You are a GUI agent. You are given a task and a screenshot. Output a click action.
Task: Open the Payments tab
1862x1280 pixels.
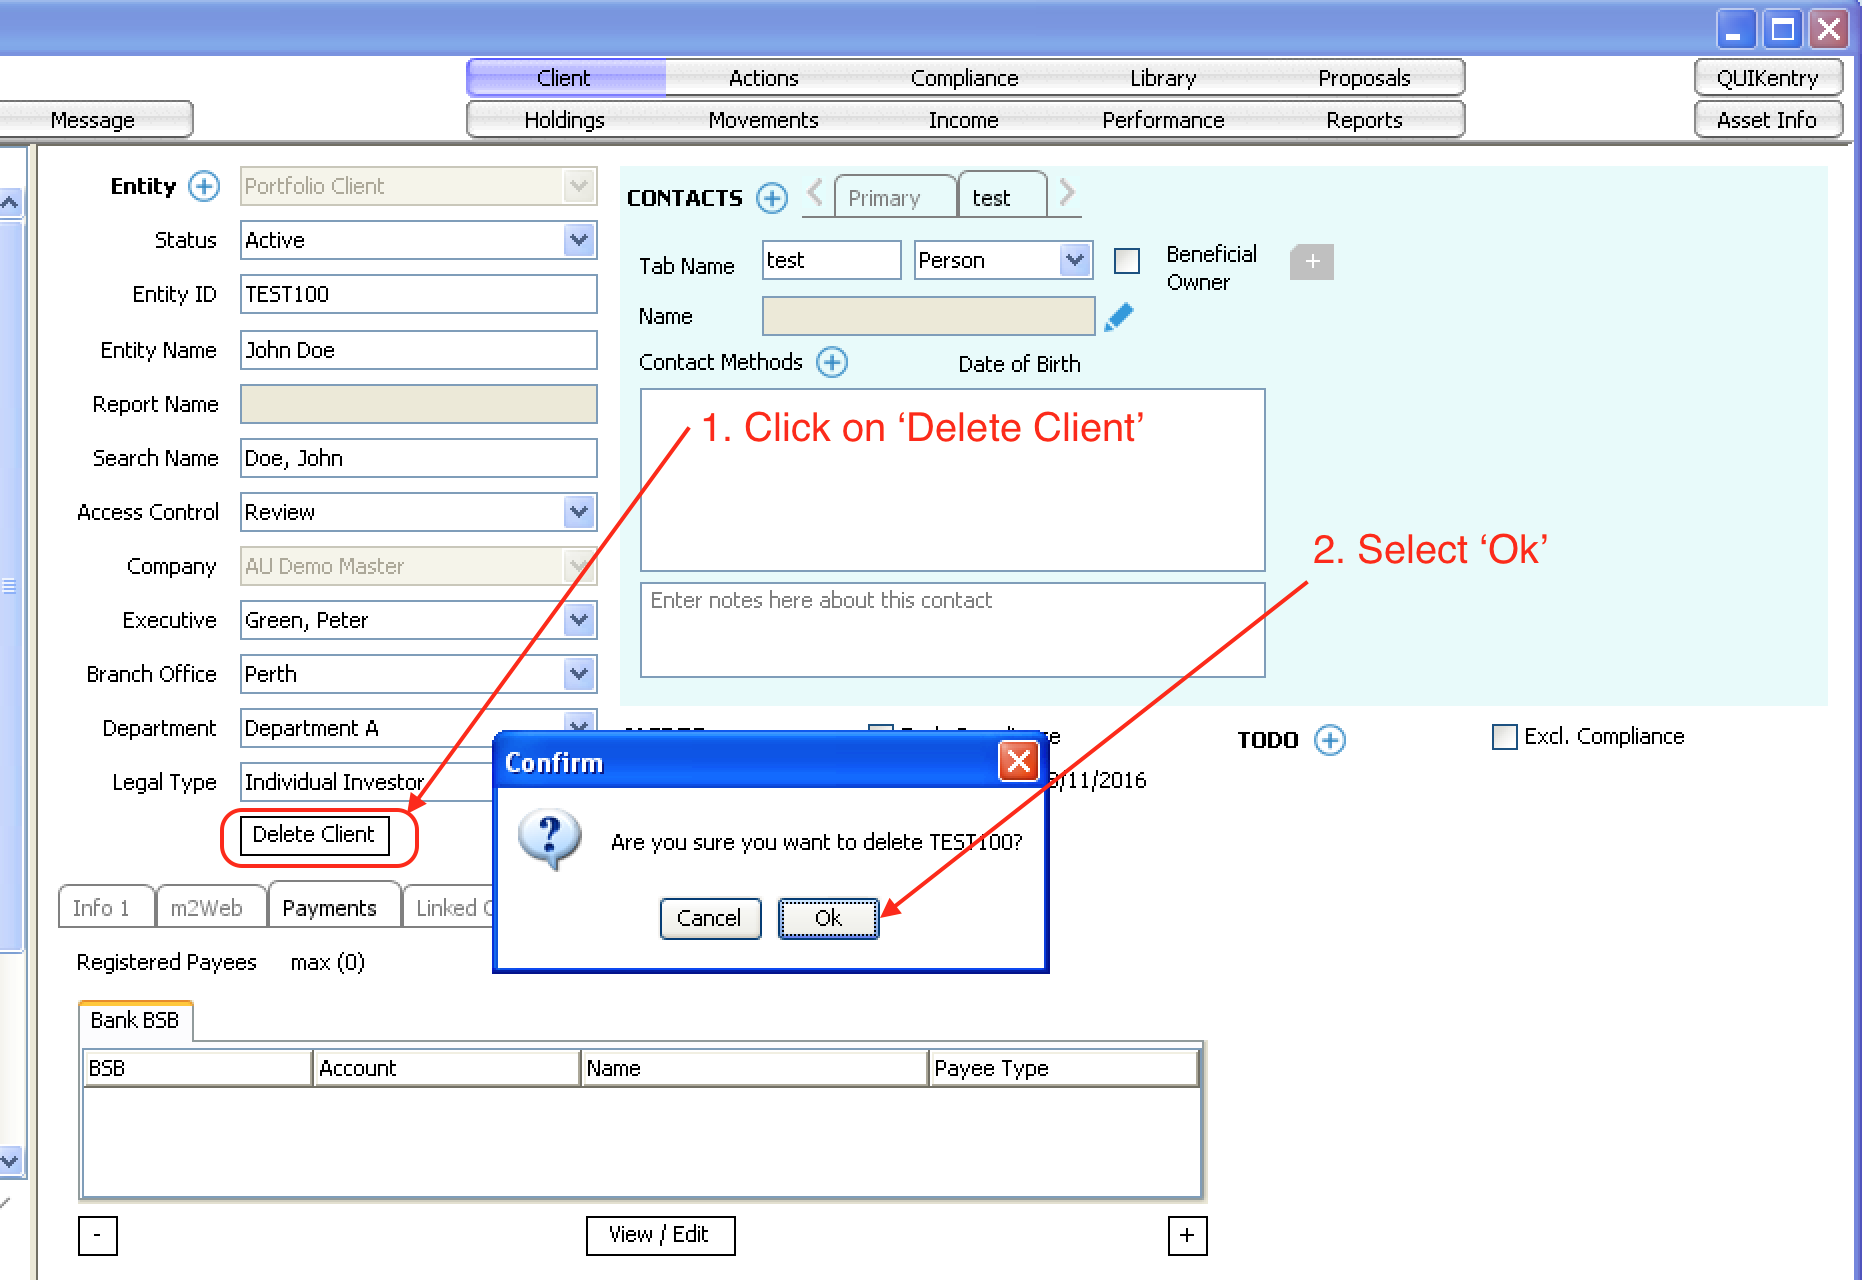[x=329, y=908]
